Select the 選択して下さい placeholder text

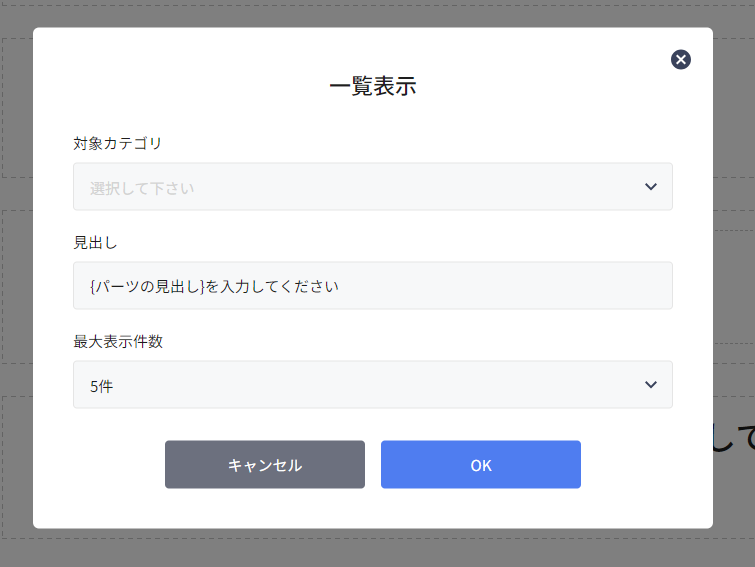[142, 188]
